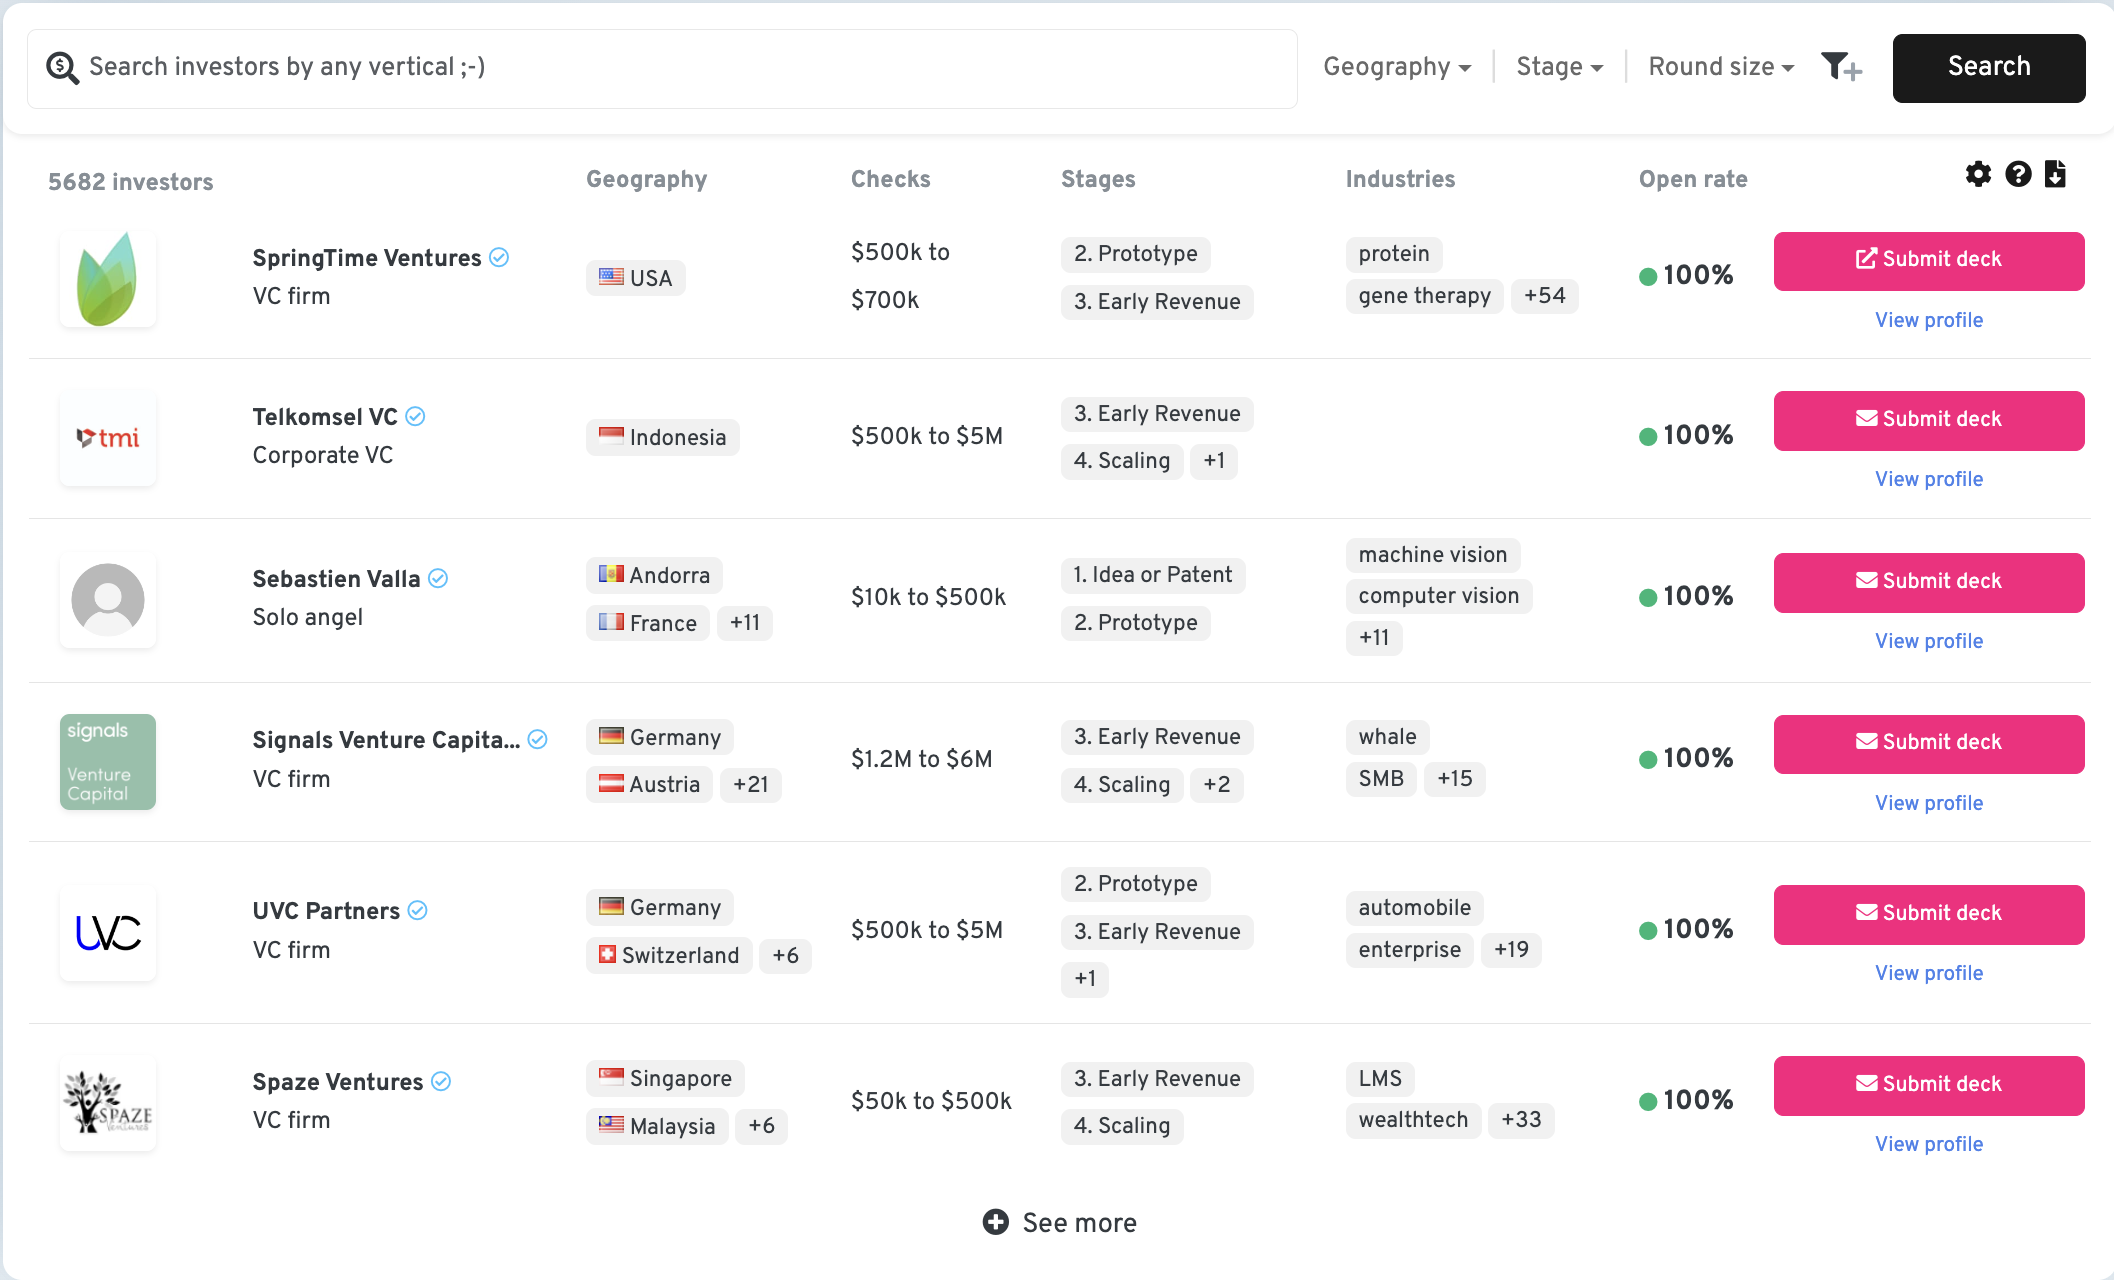The width and height of the screenshot is (2114, 1280).
Task: Click the Switzerland geography tag
Action: point(669,956)
